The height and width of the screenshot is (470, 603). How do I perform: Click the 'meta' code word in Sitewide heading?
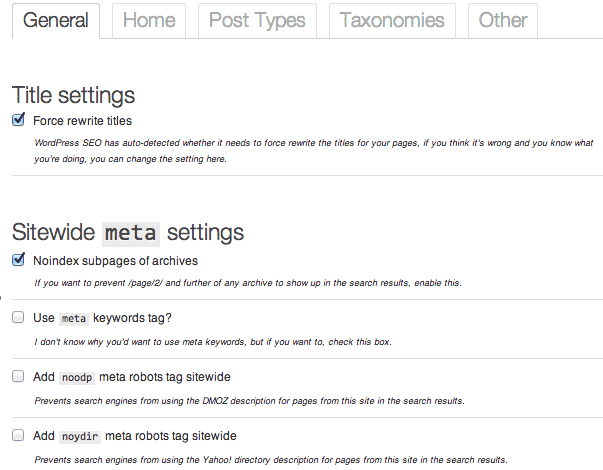click(x=131, y=233)
